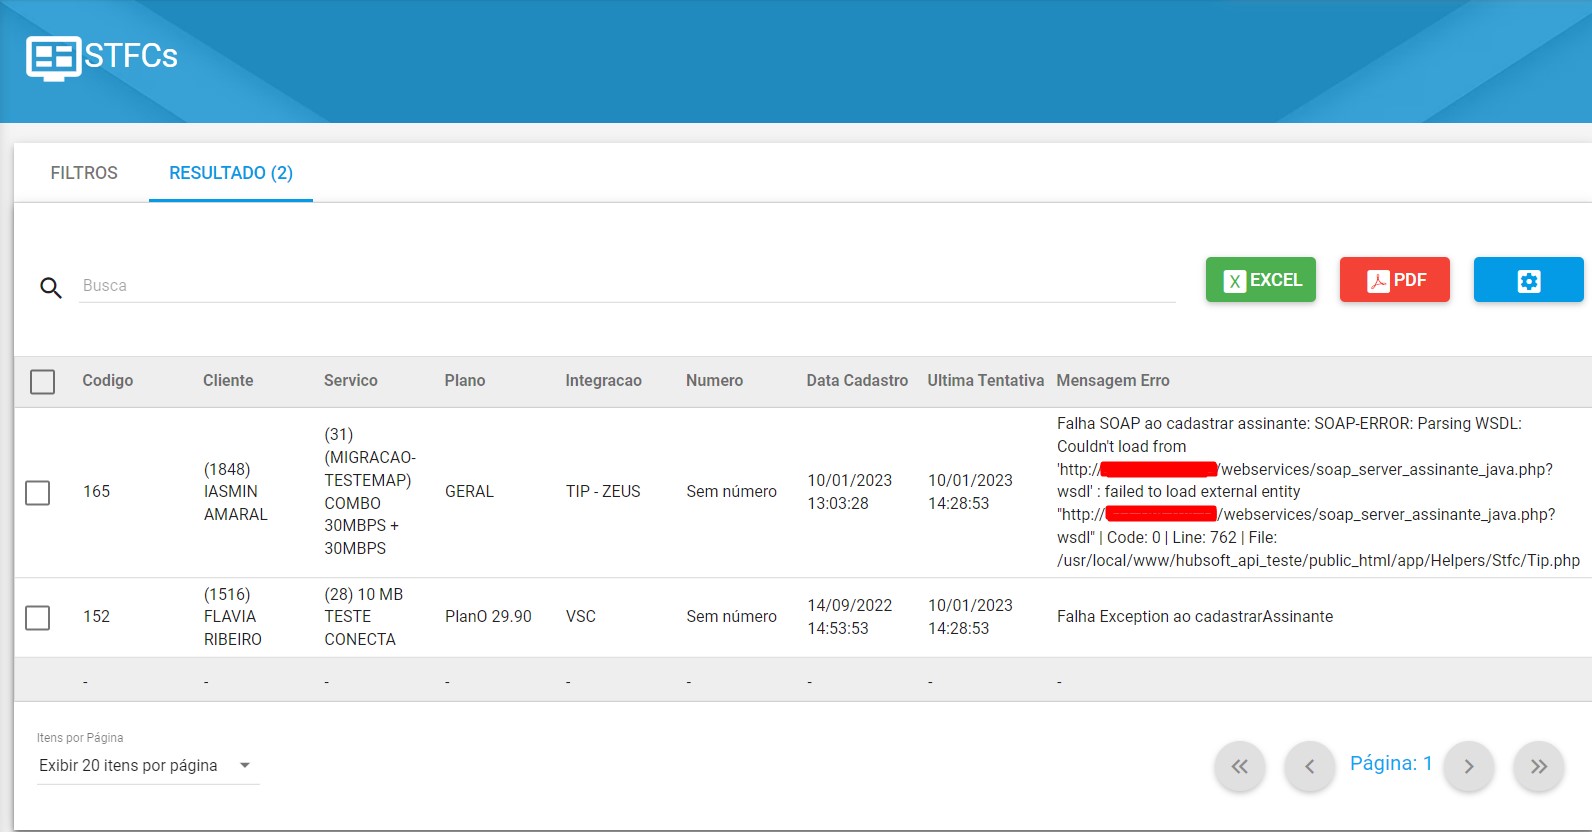Open the 'Exibir 20 itens por página' dropdown
Screen dimensions: 1592x832
148,766
